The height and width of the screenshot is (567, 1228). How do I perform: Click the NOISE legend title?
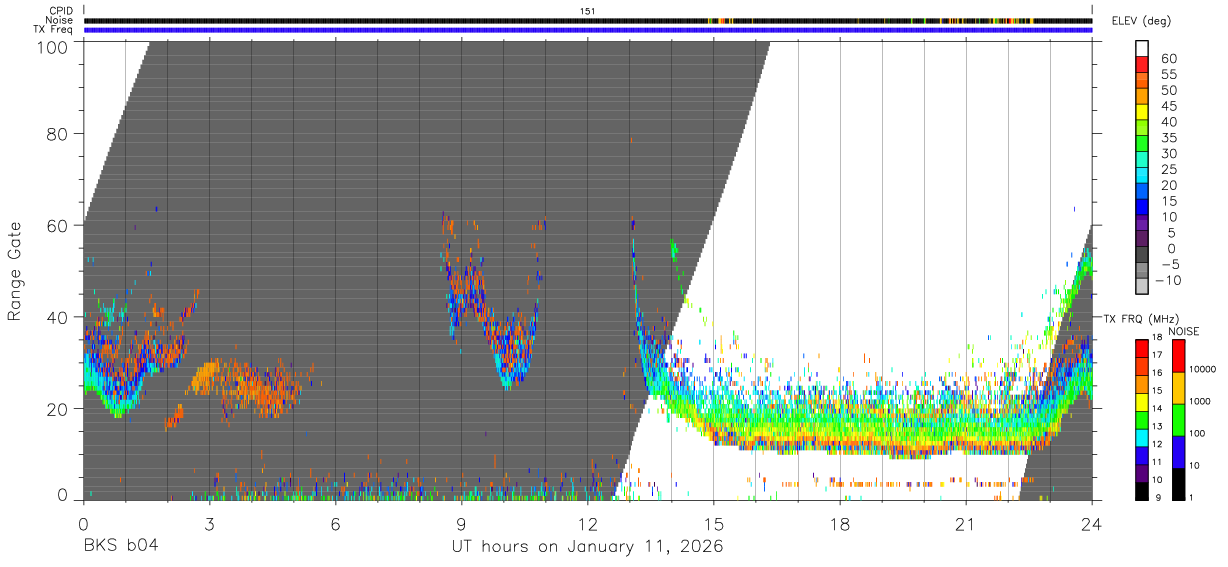[1183, 331]
